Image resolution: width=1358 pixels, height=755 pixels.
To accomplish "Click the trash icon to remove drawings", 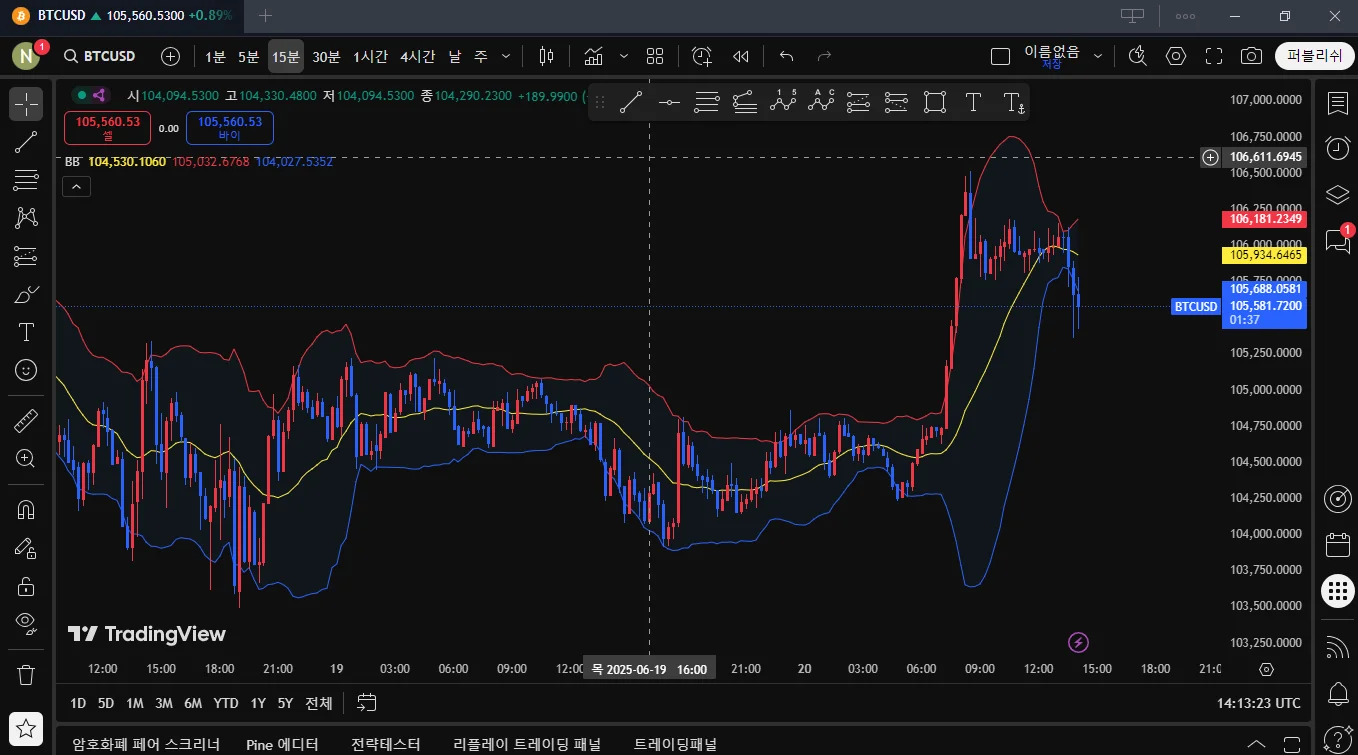I will click(x=26, y=674).
